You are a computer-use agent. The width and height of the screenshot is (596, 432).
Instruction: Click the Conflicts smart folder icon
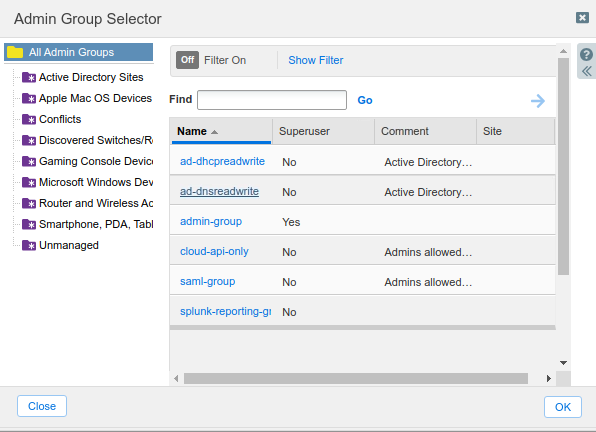coord(29,119)
